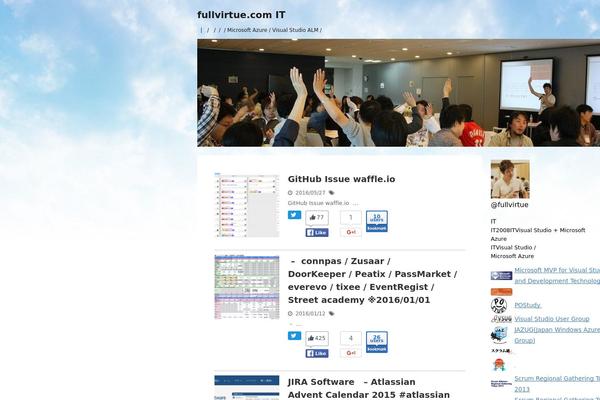Open JAZUG Japan Windows Azure Group link
The width and height of the screenshot is (600, 400).
click(x=557, y=335)
